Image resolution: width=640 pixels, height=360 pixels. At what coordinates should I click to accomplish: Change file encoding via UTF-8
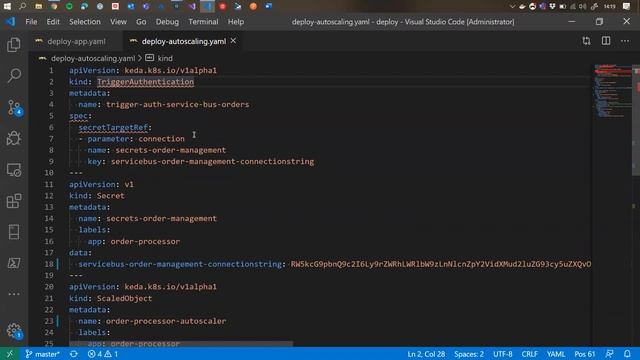click(x=502, y=354)
